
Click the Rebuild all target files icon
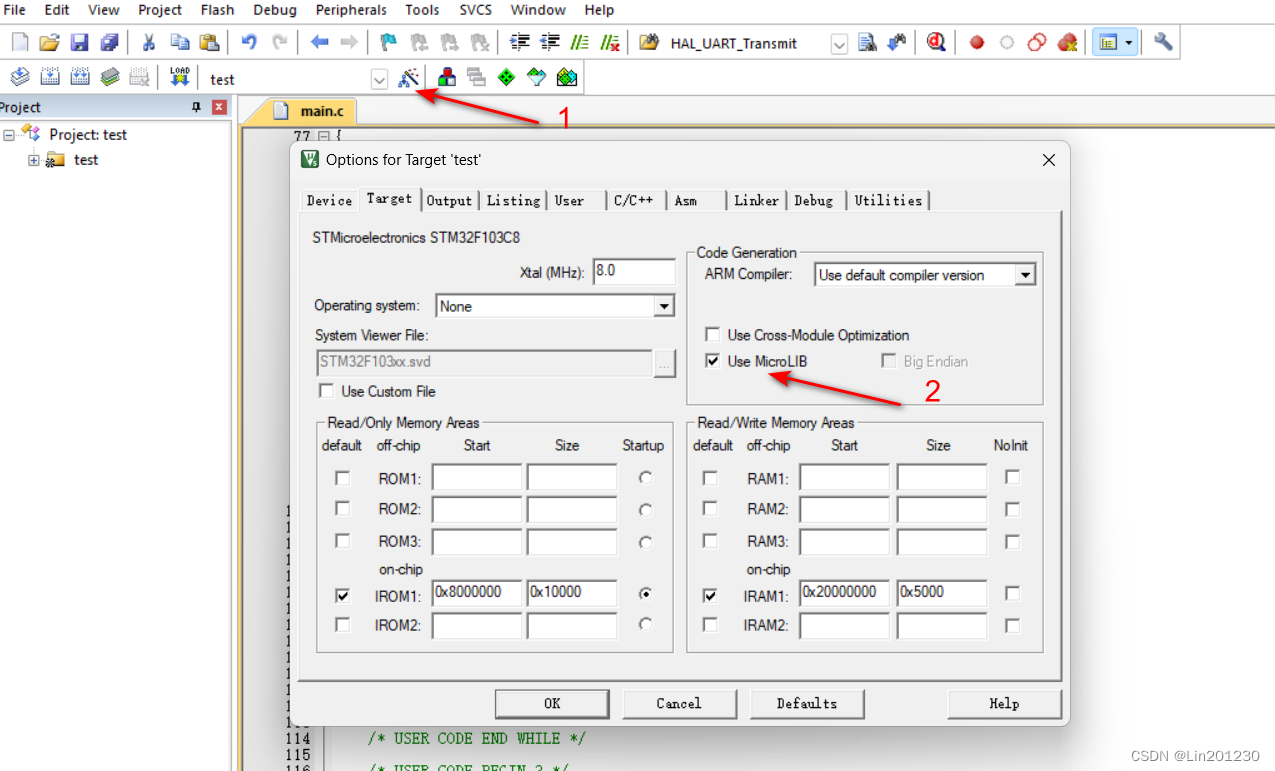click(x=80, y=77)
